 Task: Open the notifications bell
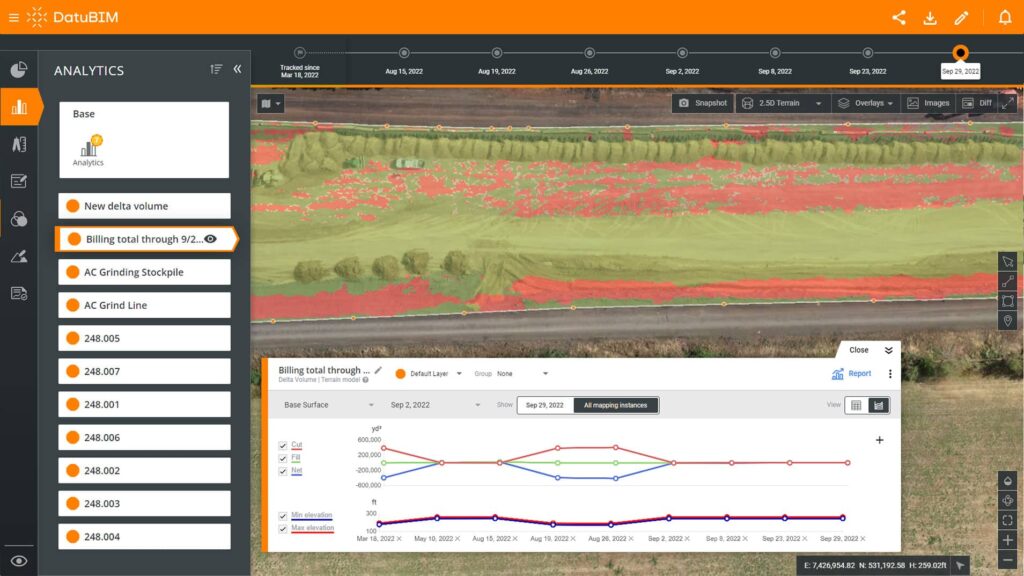tap(1005, 18)
